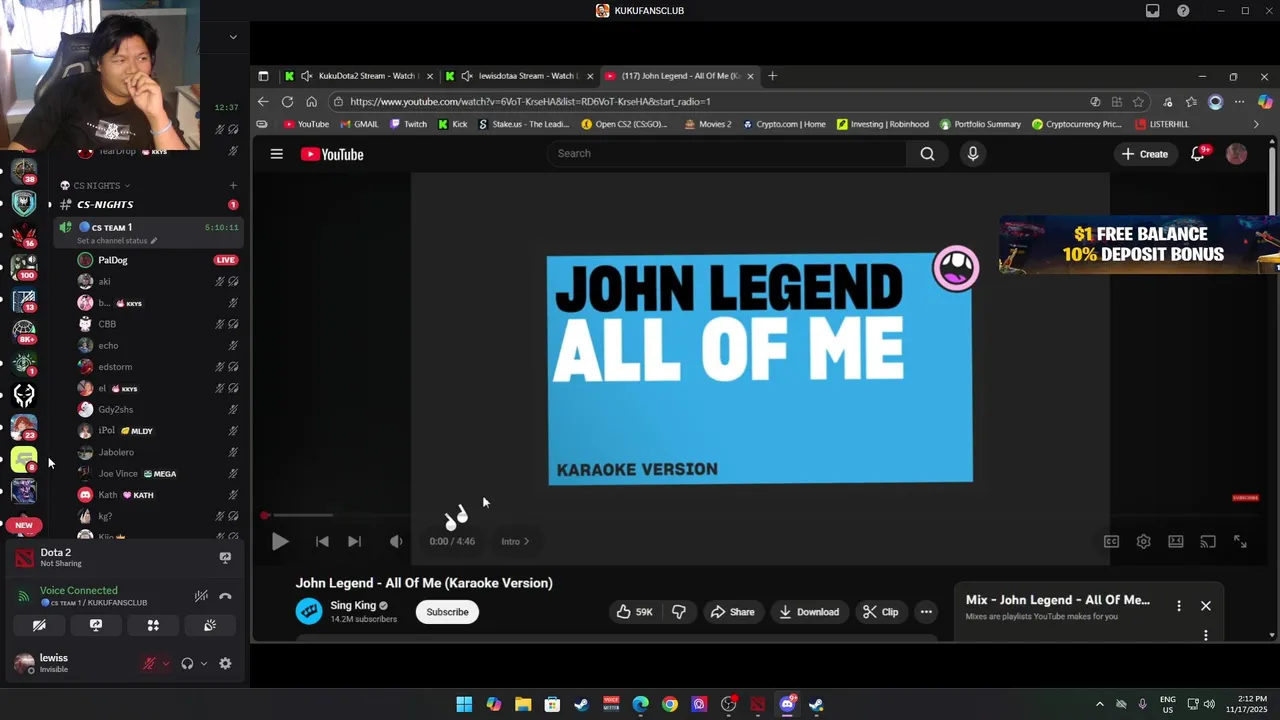Toggle closed captions on the video
1280x720 pixels.
[1111, 541]
